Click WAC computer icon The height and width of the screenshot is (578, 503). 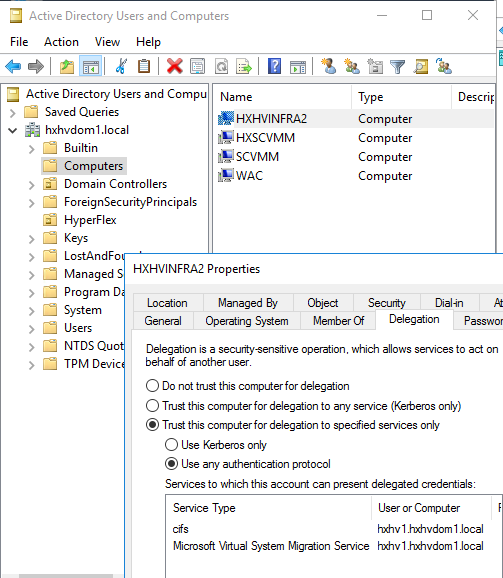[226, 175]
